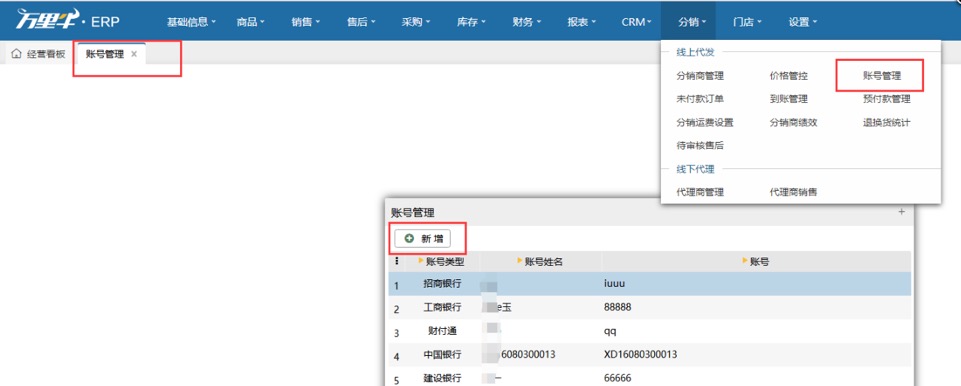Click the 新增 button

423,238
